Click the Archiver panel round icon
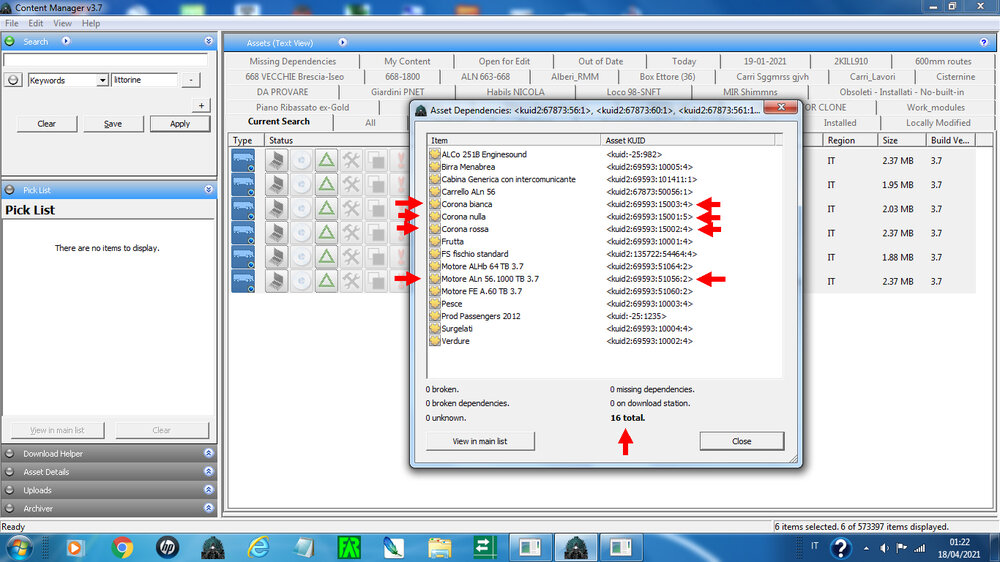Screen dimensions: 1000x562 pyautogui.click(x=10, y=508)
